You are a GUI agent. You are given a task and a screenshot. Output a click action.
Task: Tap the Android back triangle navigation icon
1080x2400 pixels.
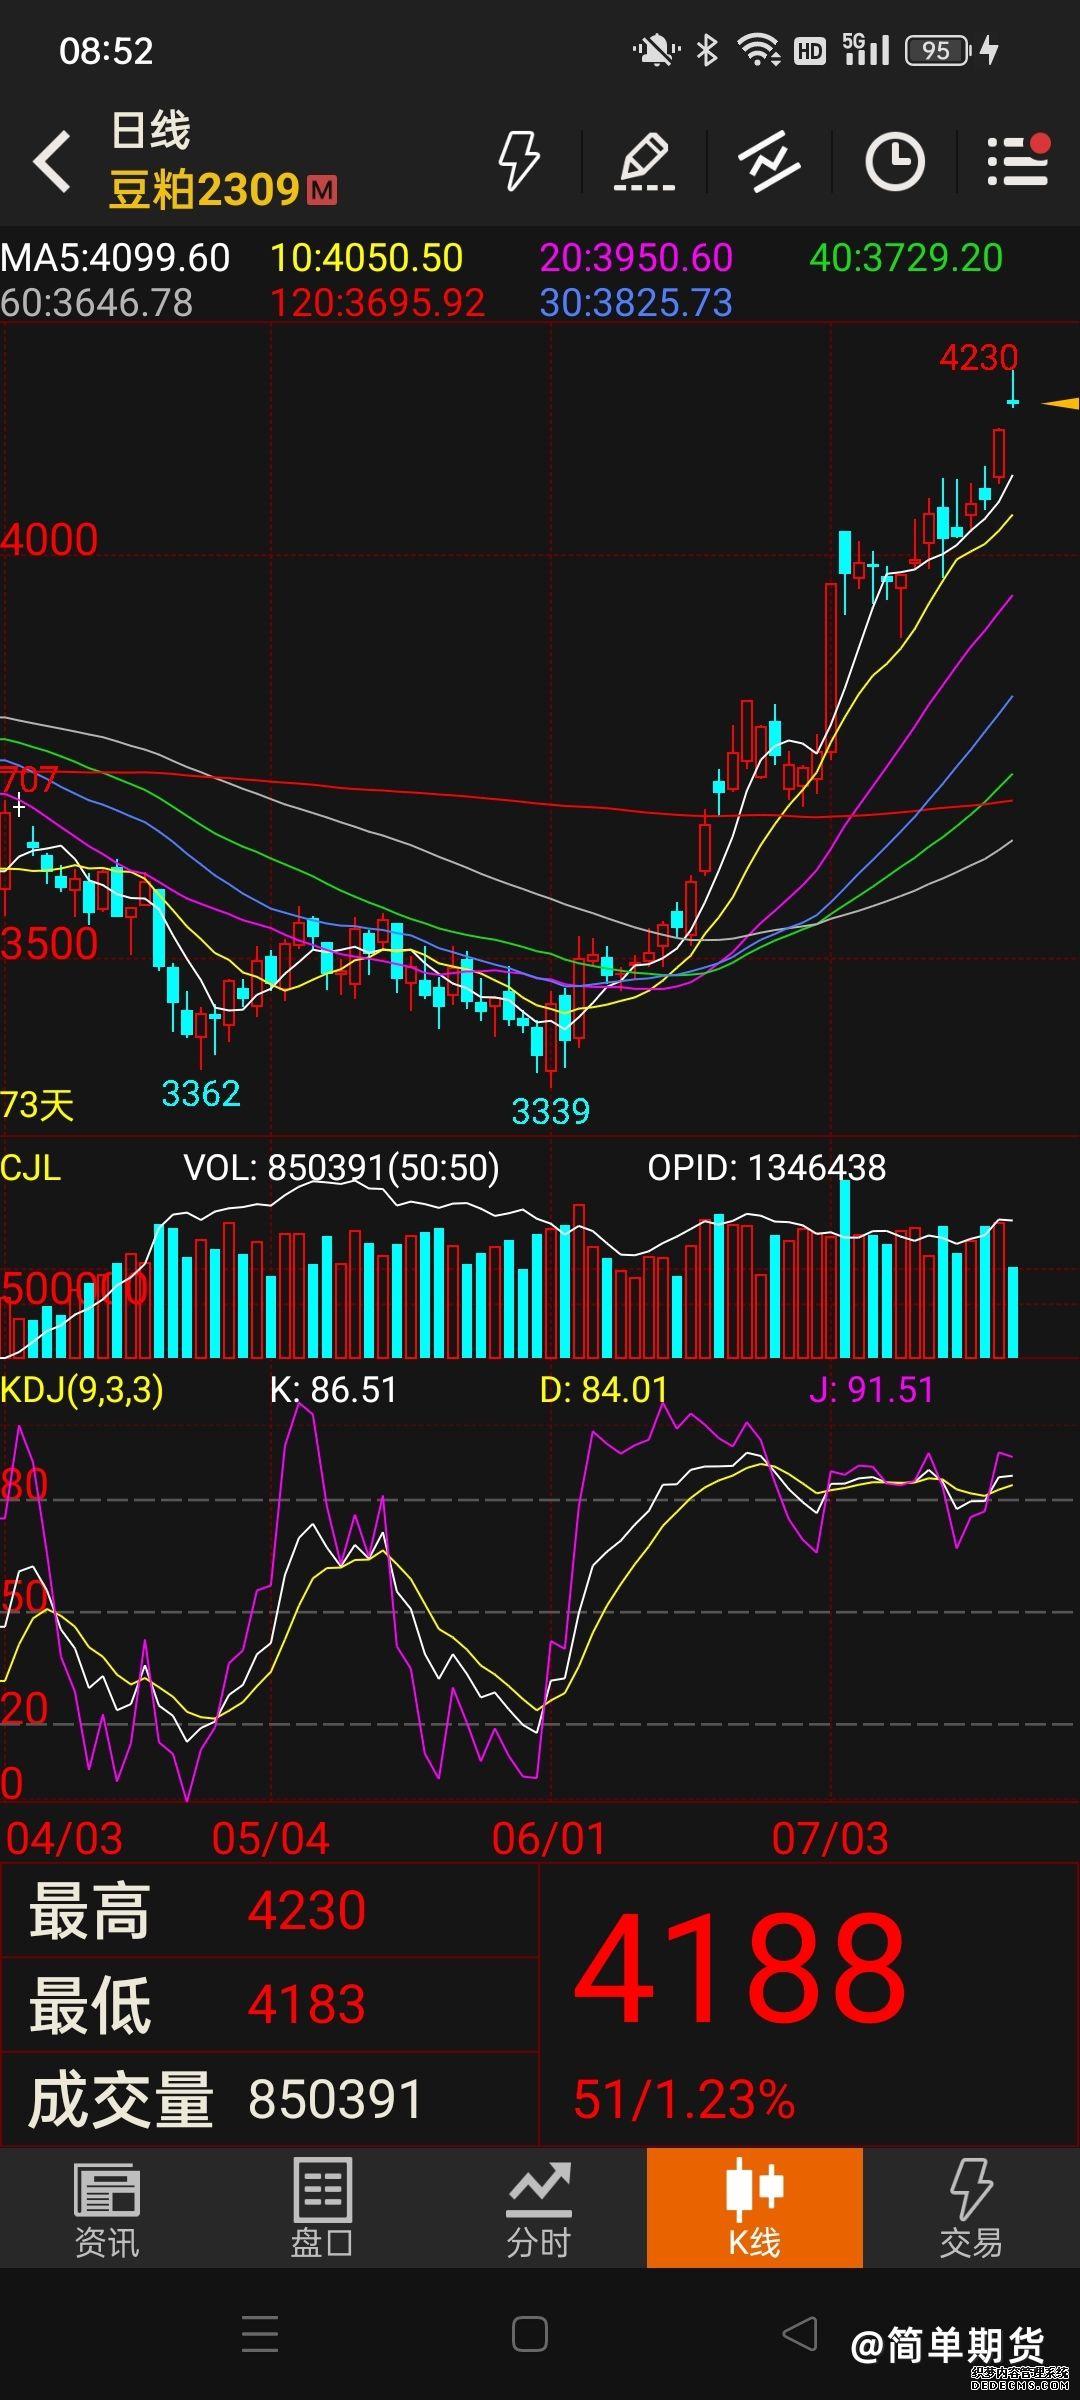[x=799, y=2334]
